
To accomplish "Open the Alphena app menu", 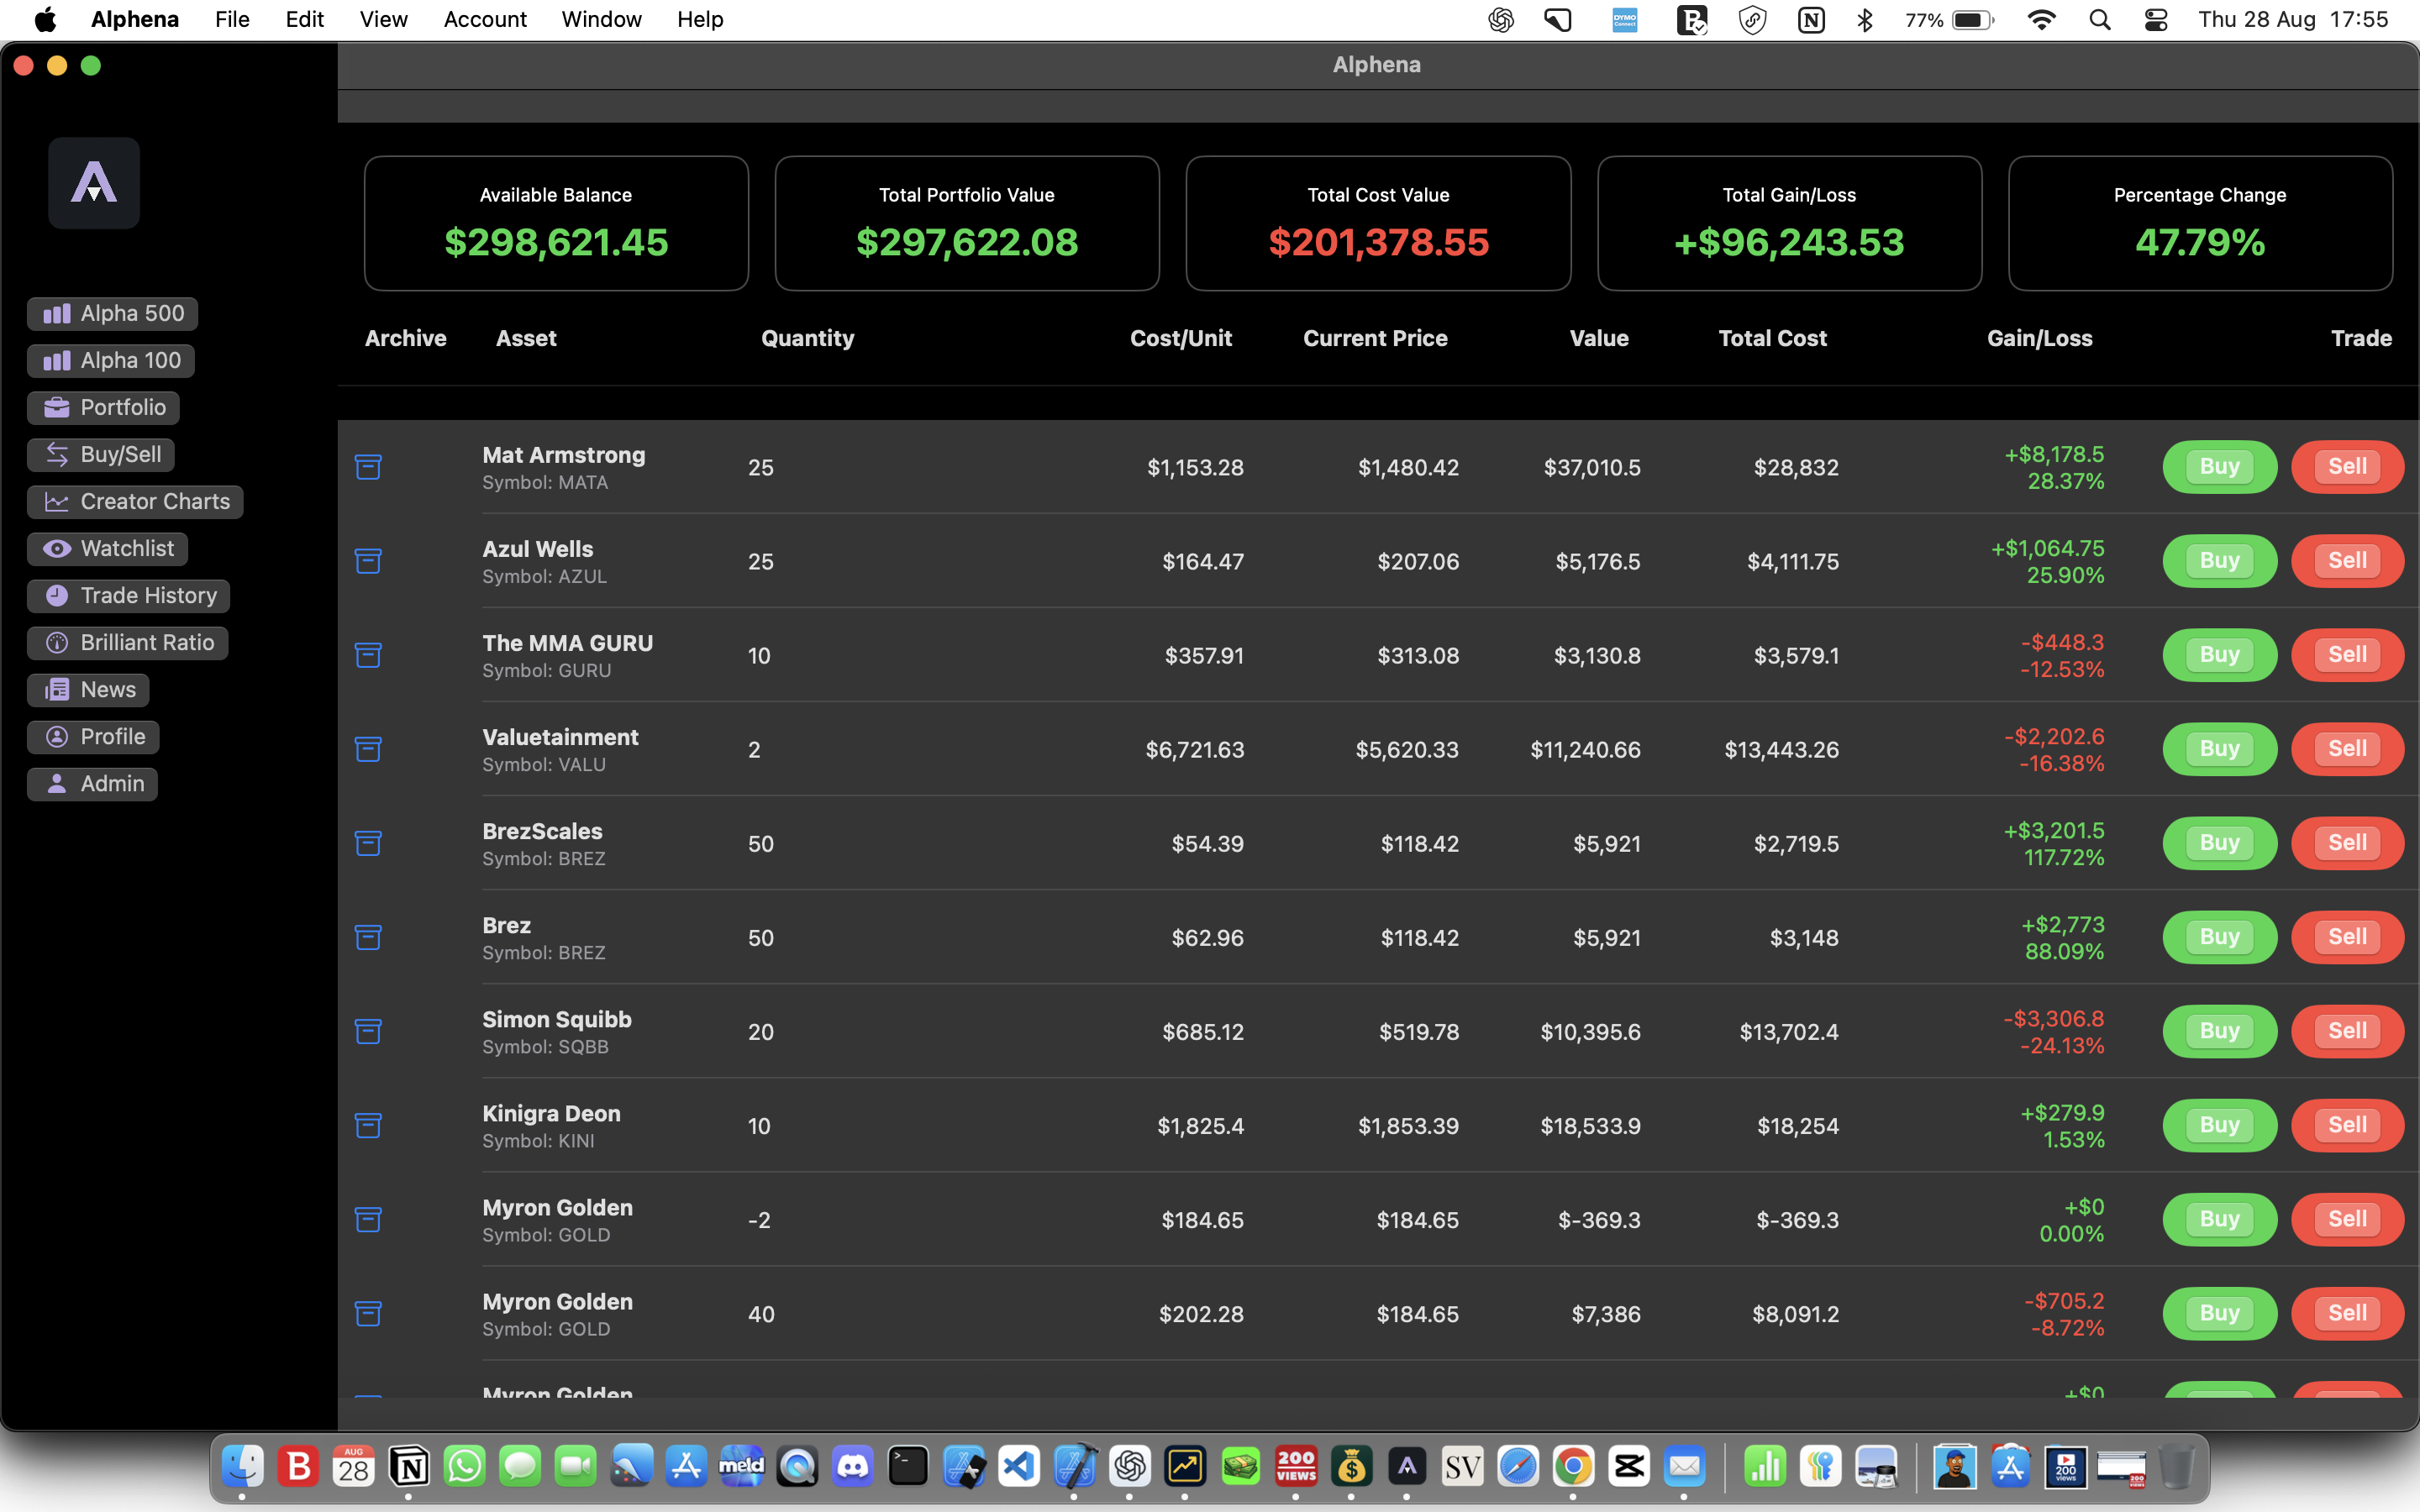I will point(135,20).
